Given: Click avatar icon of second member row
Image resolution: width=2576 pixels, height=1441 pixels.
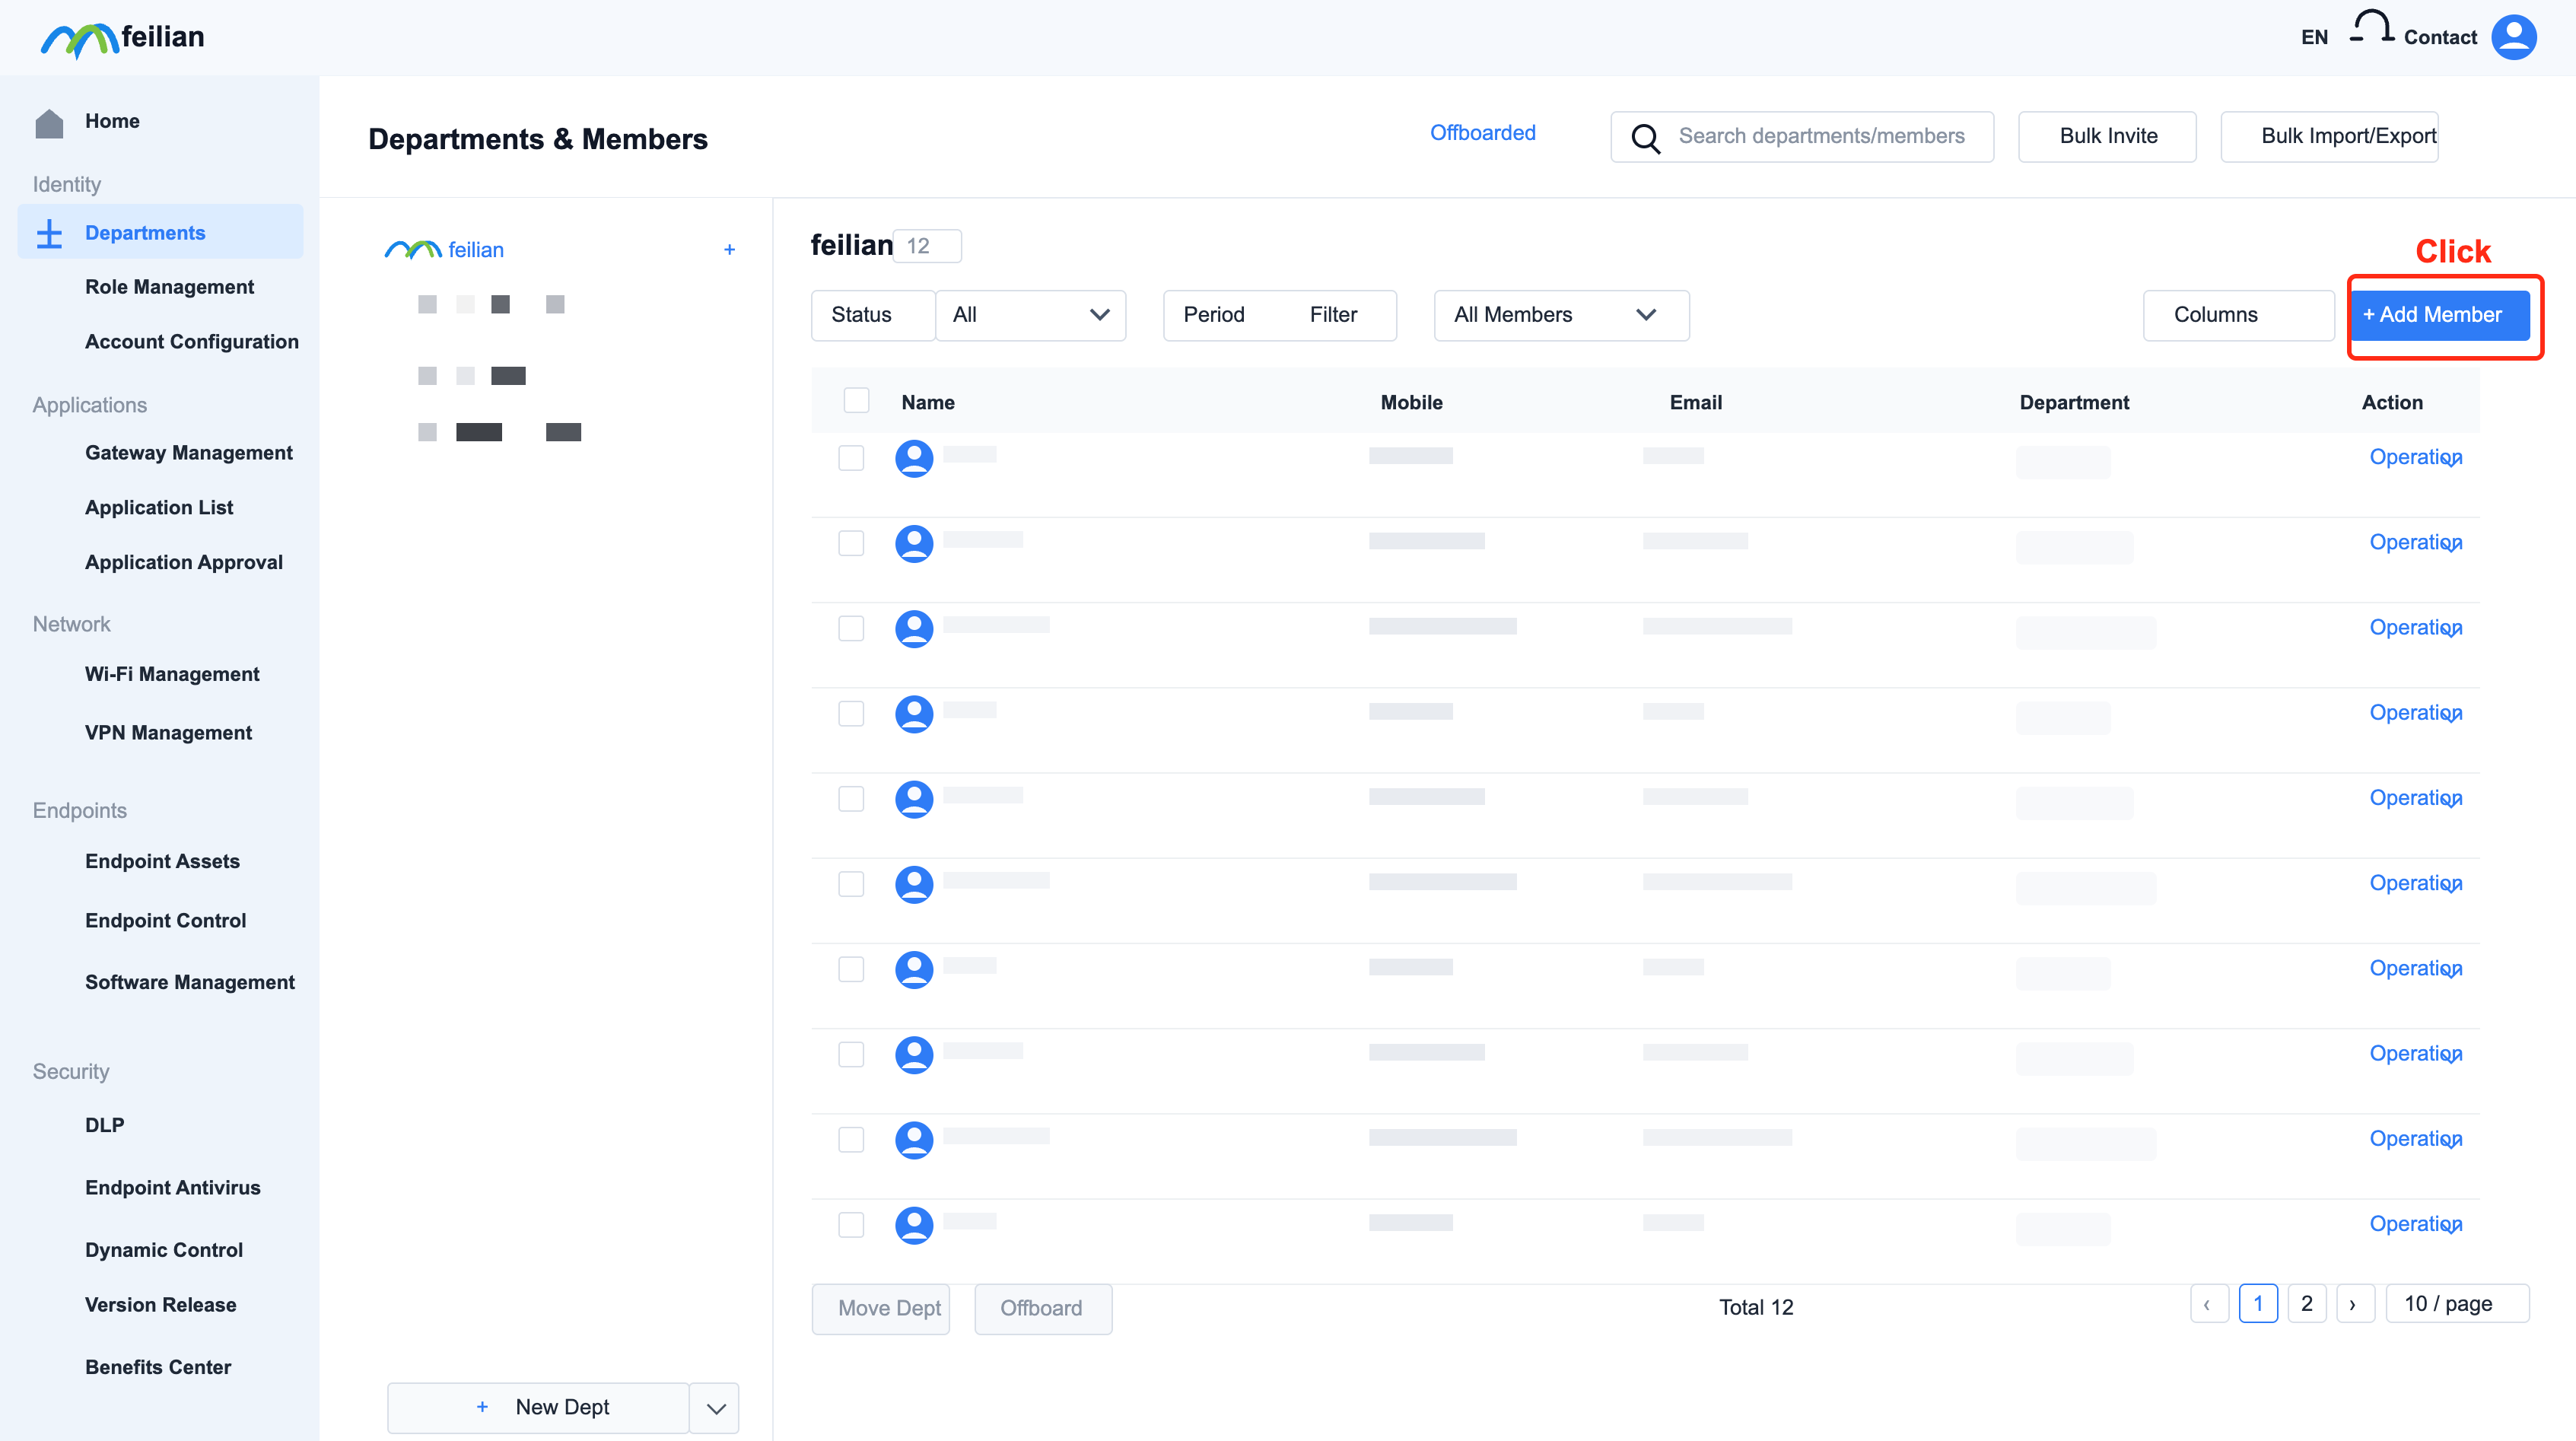Looking at the screenshot, I should point(913,543).
